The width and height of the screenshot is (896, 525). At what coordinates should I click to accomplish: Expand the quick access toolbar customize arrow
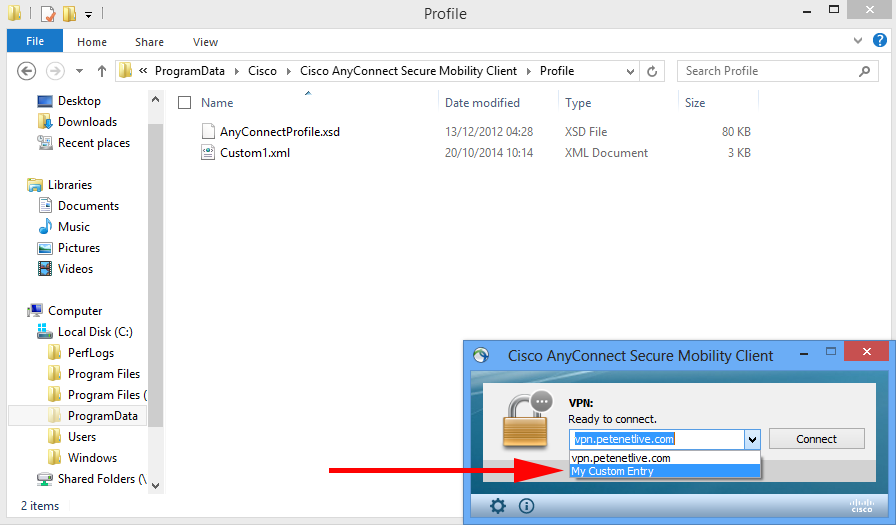tap(89, 14)
